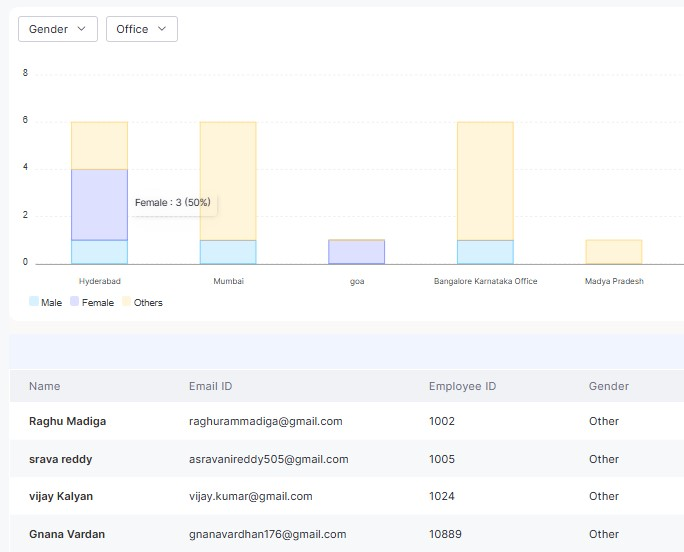The image size is (684, 552).
Task: Select employee name vijay Kalyan
Action: coord(61,496)
